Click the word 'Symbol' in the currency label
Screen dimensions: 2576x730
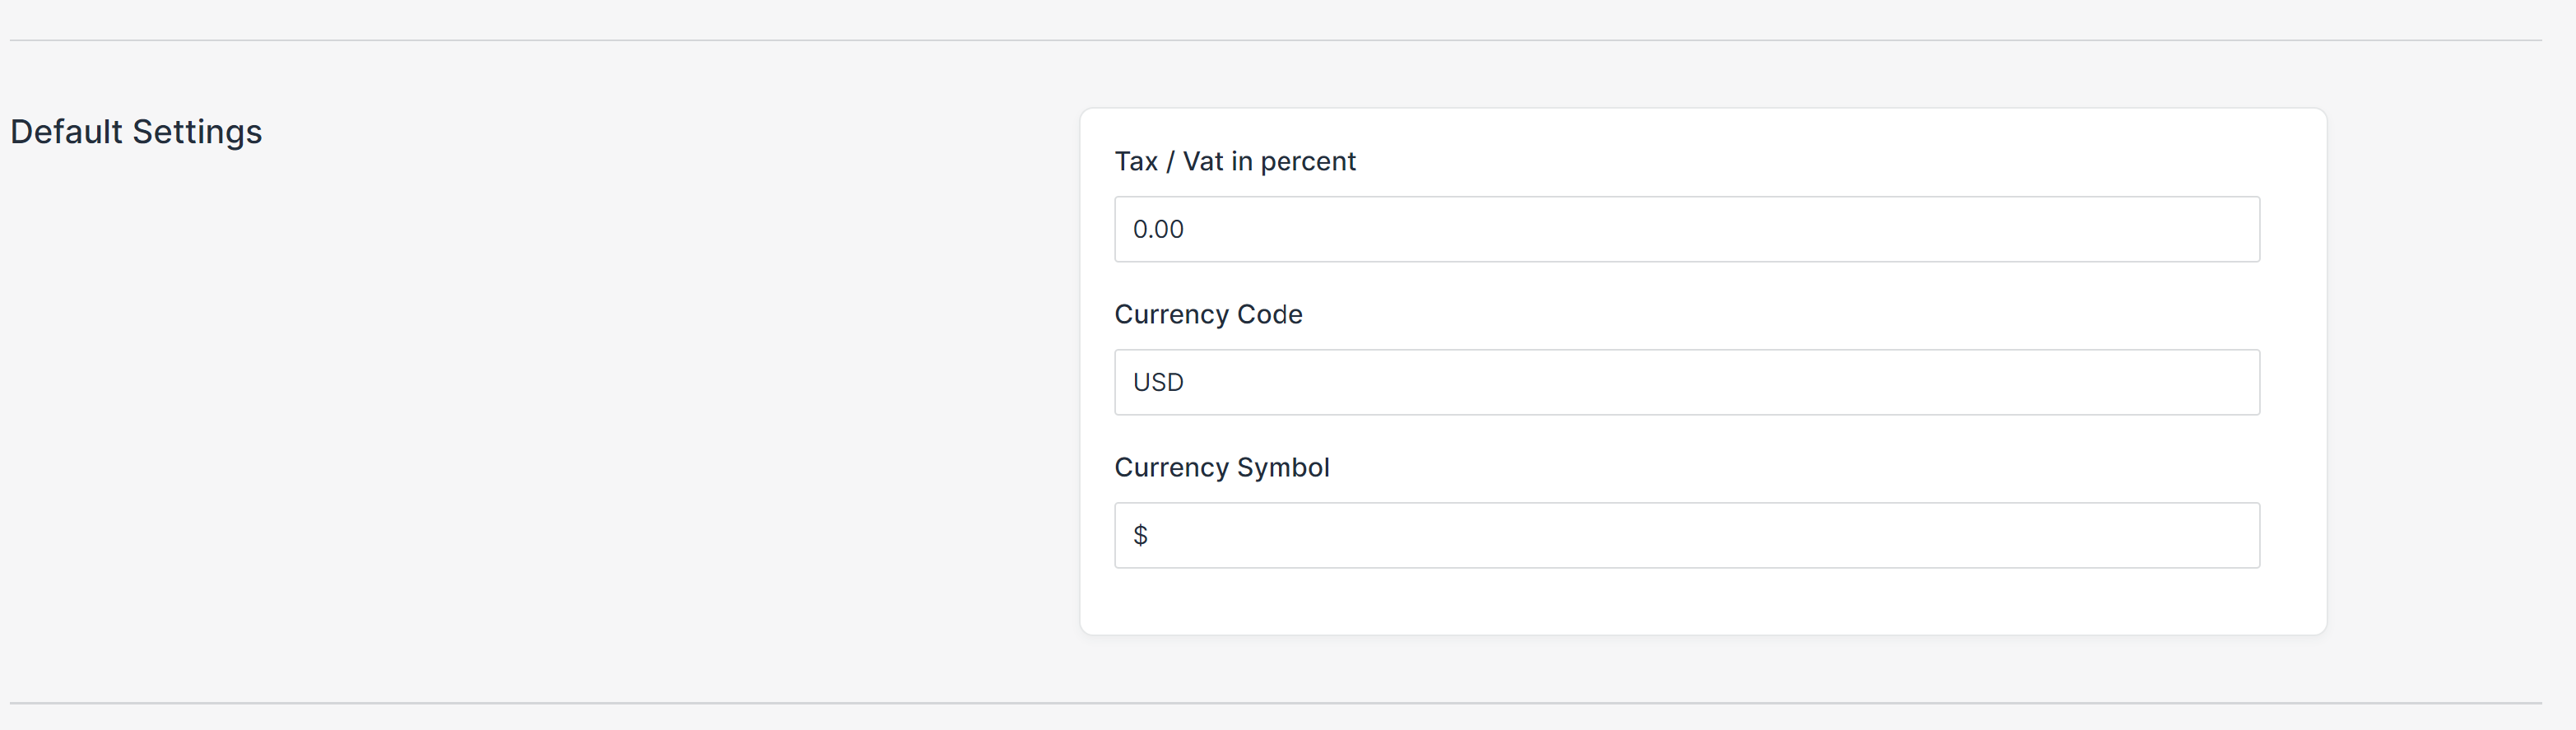pos(1283,467)
